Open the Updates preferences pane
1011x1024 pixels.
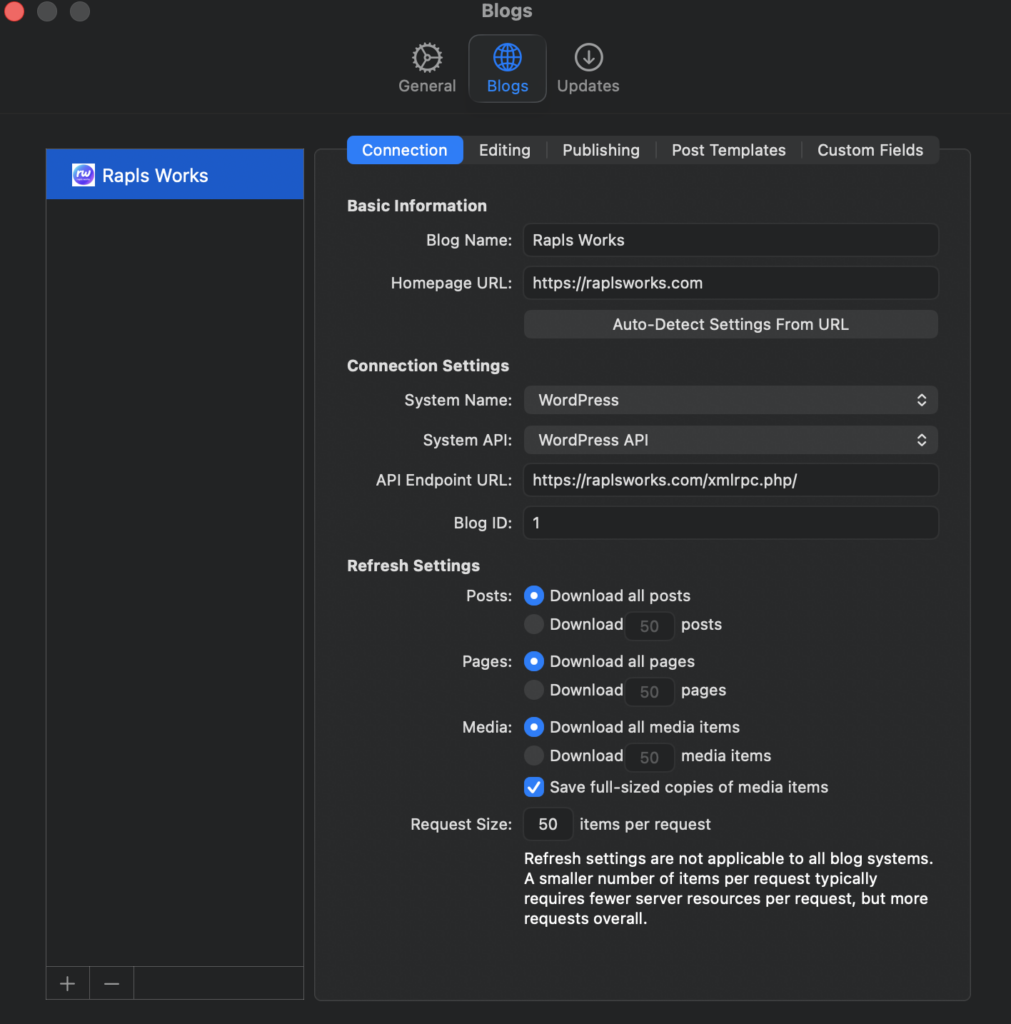click(588, 68)
